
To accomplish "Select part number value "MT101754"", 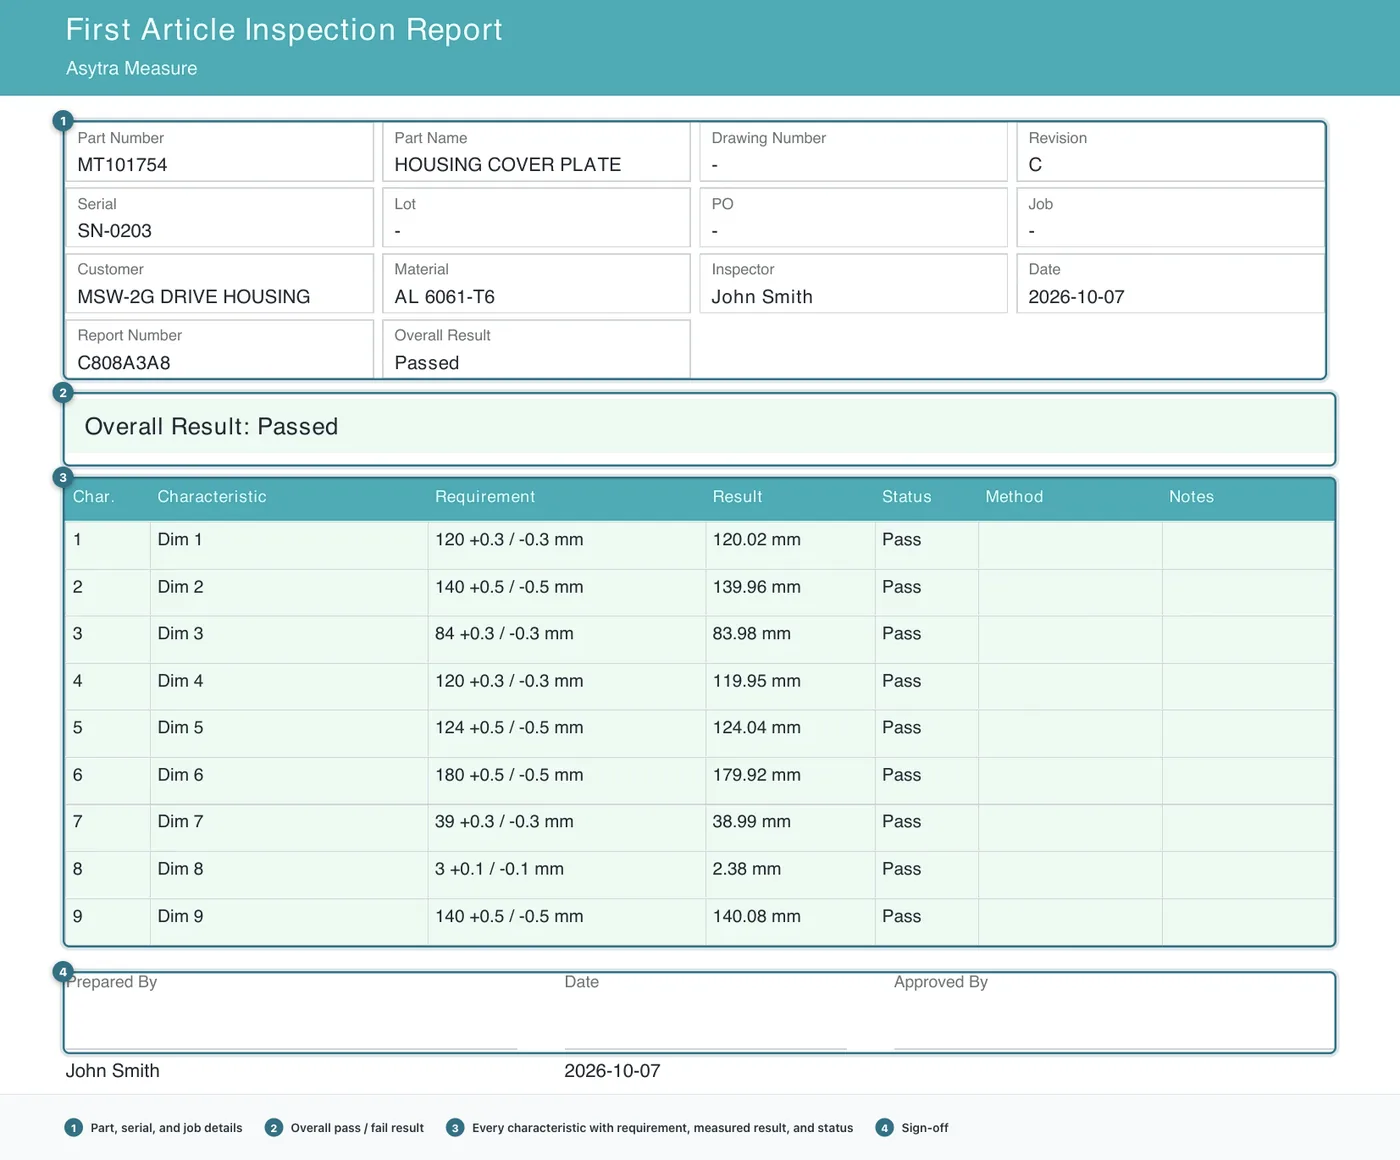I will 122,165.
